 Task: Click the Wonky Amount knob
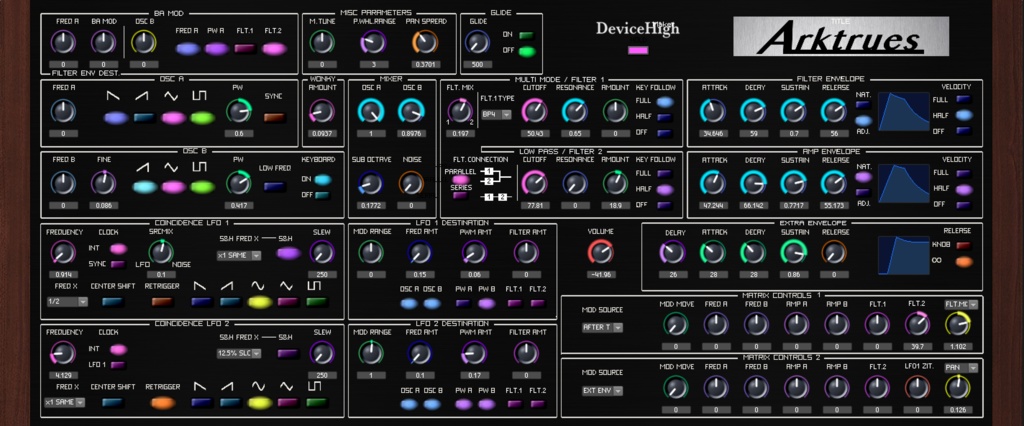(x=321, y=112)
